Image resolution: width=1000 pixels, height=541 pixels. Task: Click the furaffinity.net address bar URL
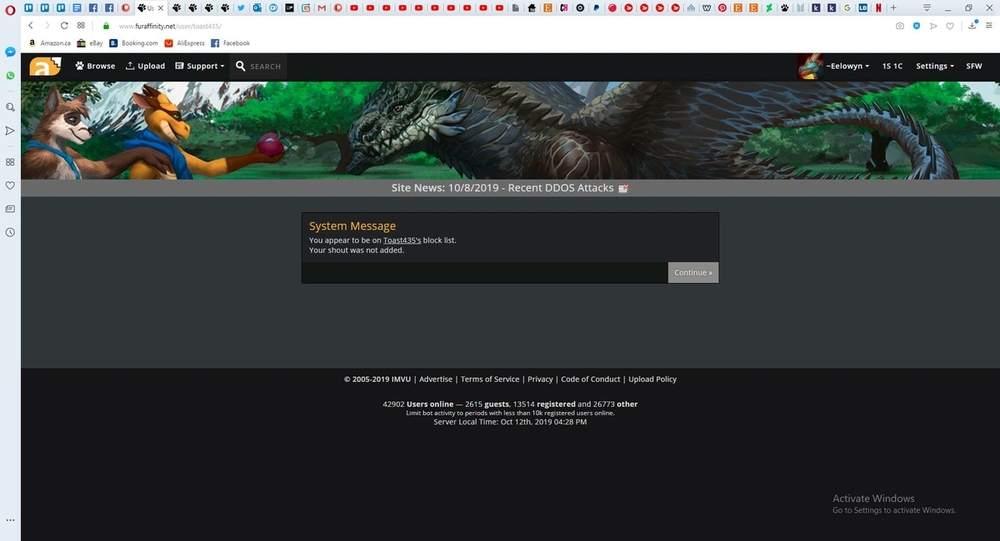pyautogui.click(x=170, y=26)
